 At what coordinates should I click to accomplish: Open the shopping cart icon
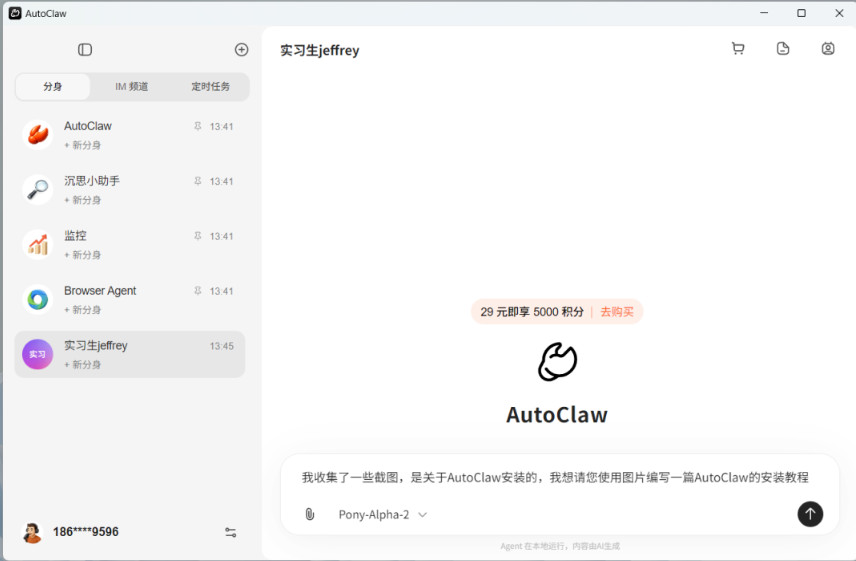click(x=738, y=49)
